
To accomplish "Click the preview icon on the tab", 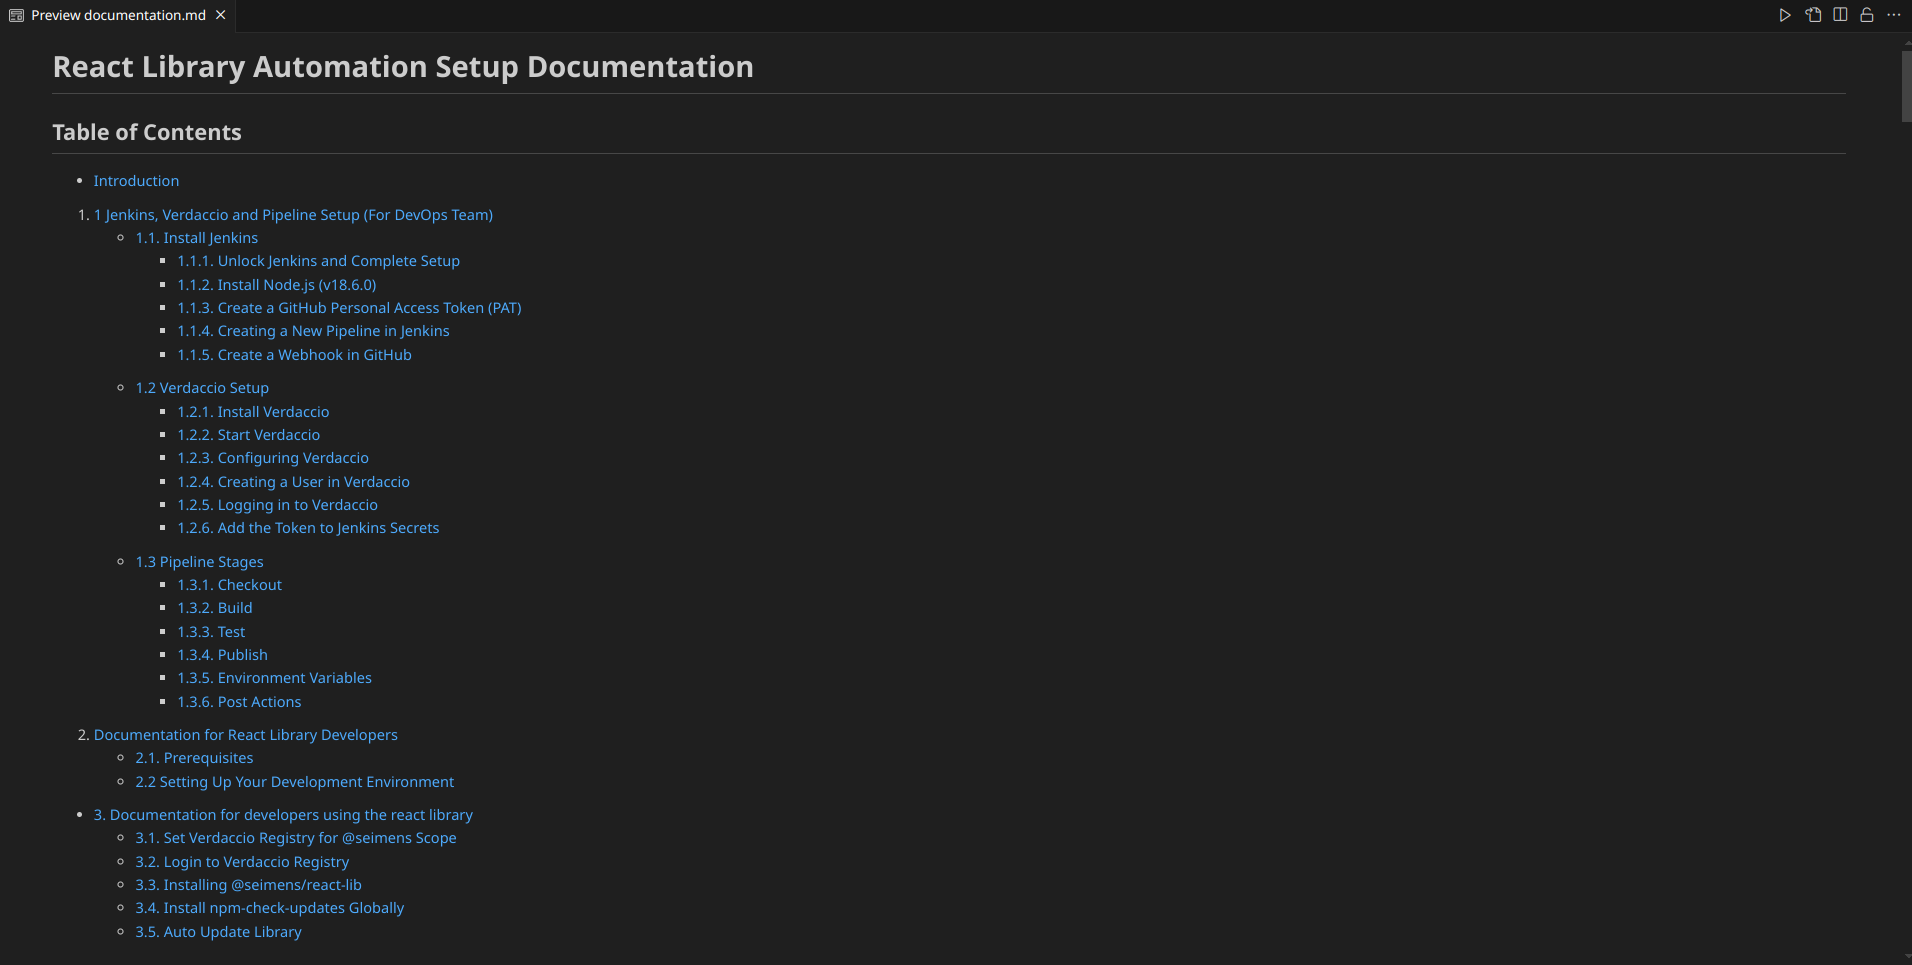I will 16,15.
